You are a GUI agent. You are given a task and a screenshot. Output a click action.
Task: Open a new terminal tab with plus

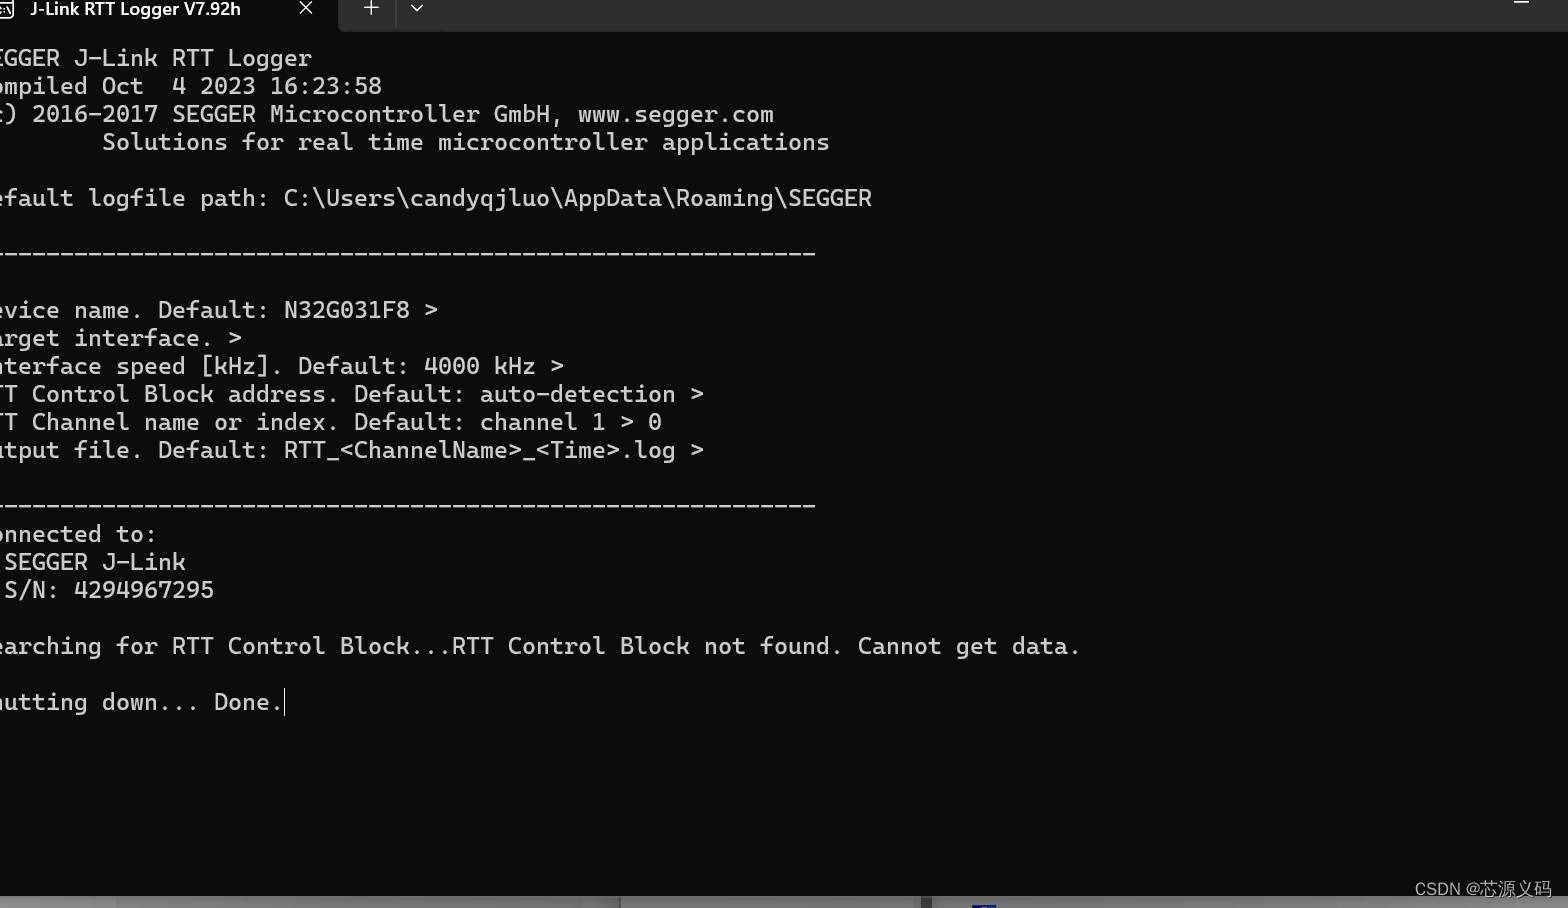coord(371,8)
